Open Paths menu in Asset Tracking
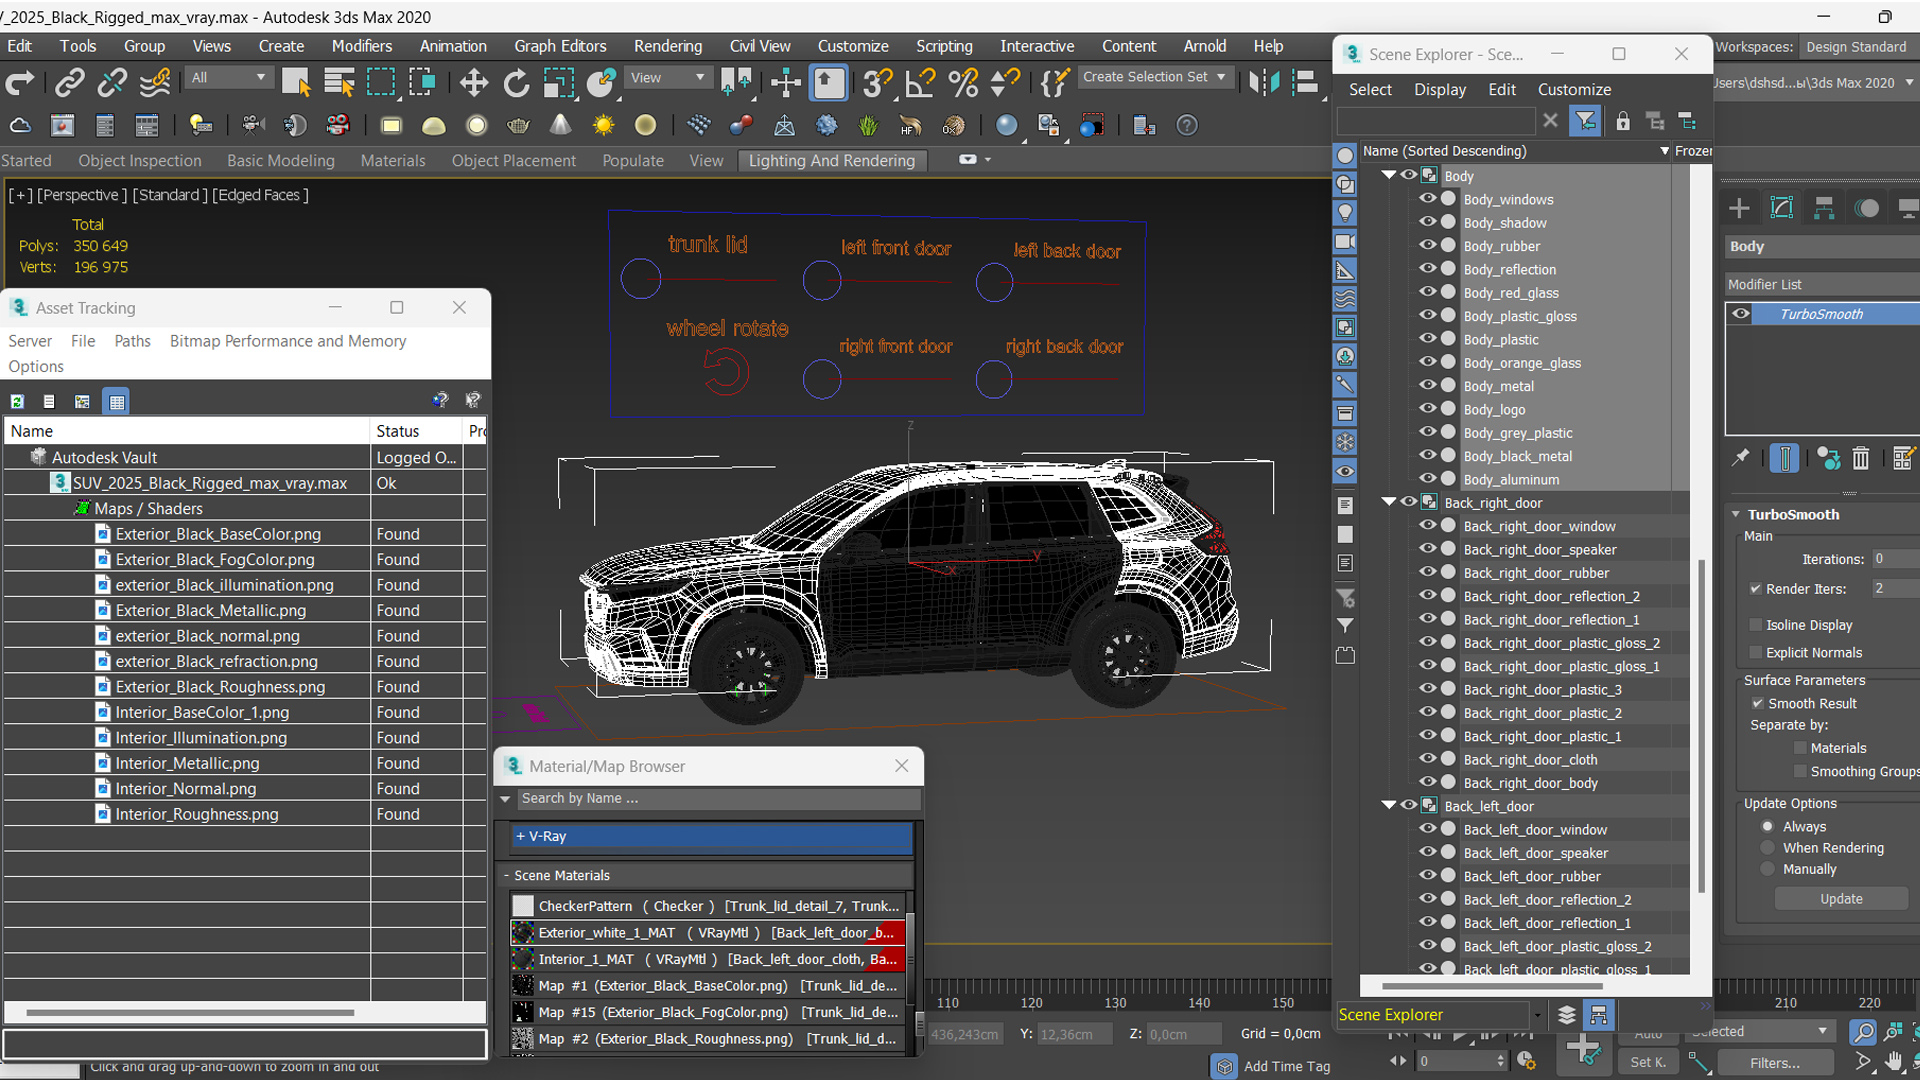Viewport: 1920px width, 1080px height. (x=132, y=341)
